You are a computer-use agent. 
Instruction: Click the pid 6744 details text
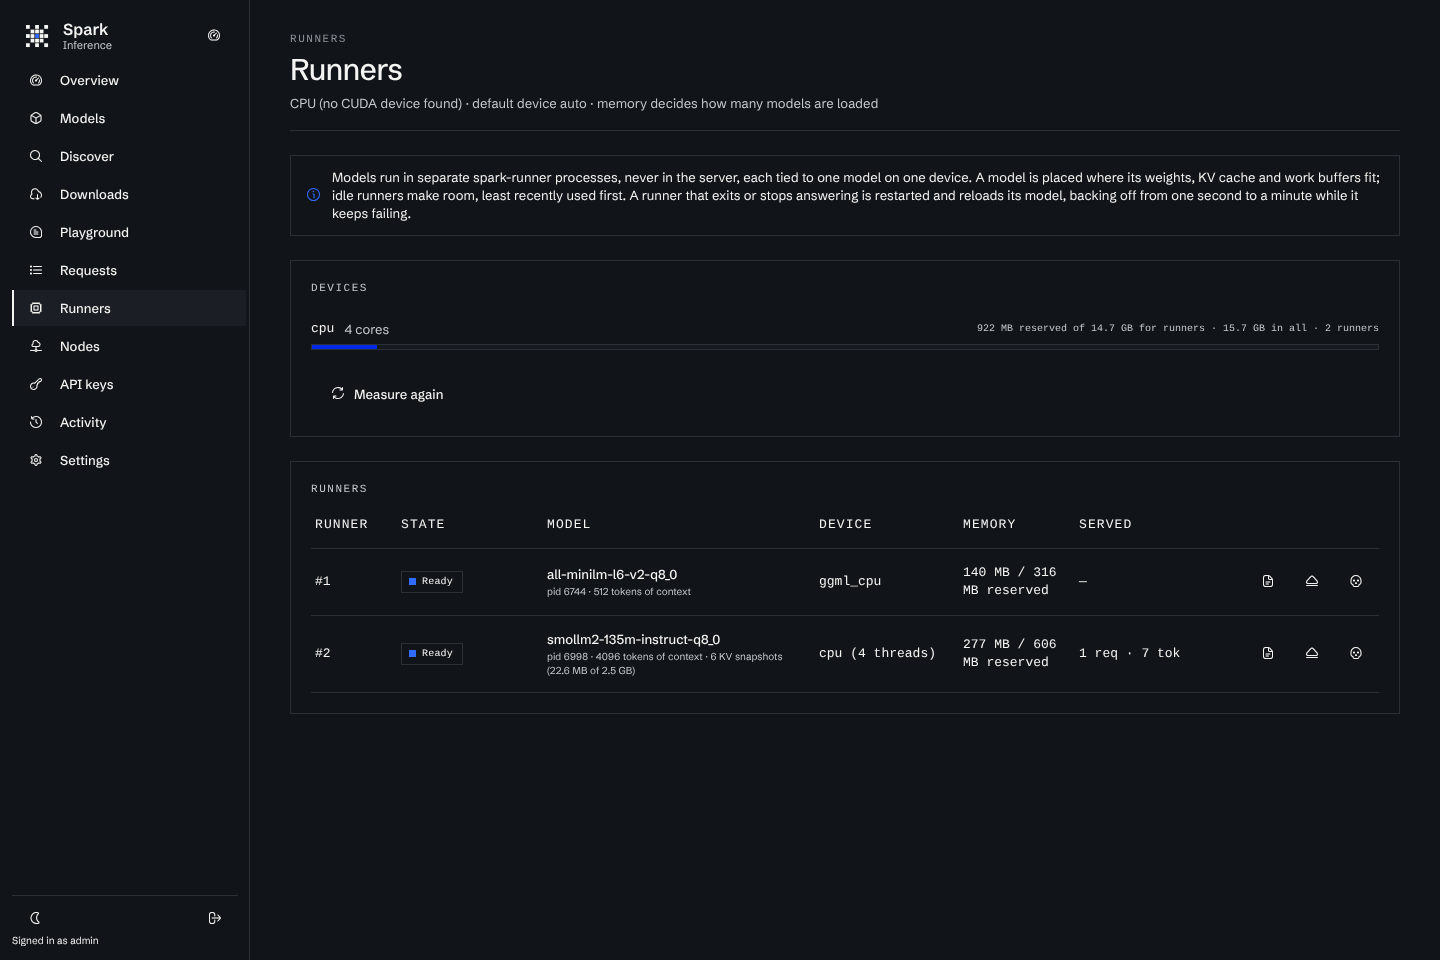[x=619, y=592]
